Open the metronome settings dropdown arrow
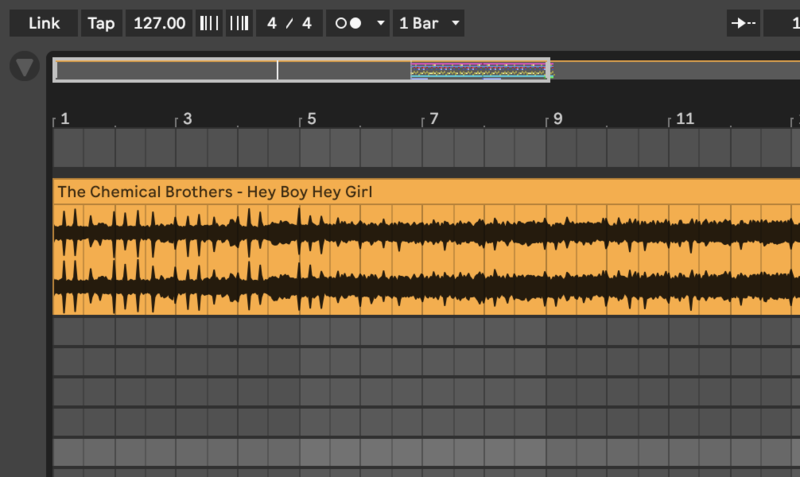Screen dimensions: 800x477 [381, 23]
